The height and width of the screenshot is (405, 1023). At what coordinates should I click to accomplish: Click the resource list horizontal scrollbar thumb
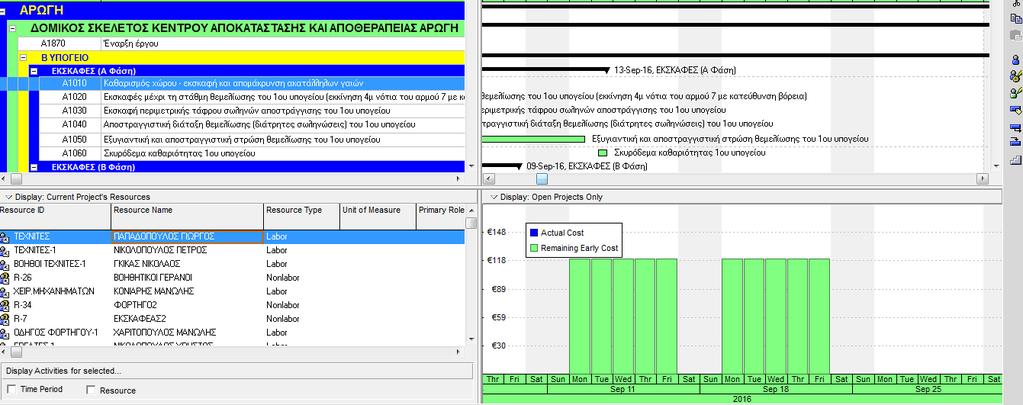[x=16, y=352]
